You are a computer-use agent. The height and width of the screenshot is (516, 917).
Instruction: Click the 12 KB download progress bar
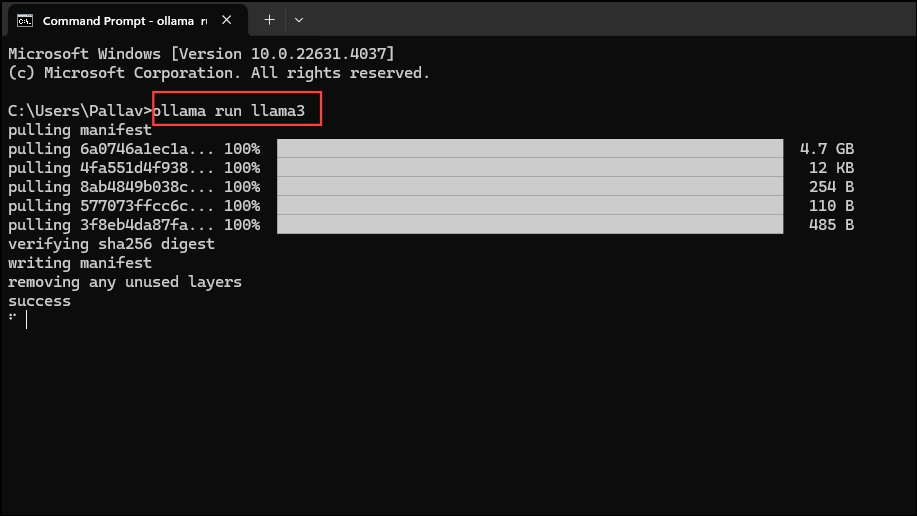530,167
